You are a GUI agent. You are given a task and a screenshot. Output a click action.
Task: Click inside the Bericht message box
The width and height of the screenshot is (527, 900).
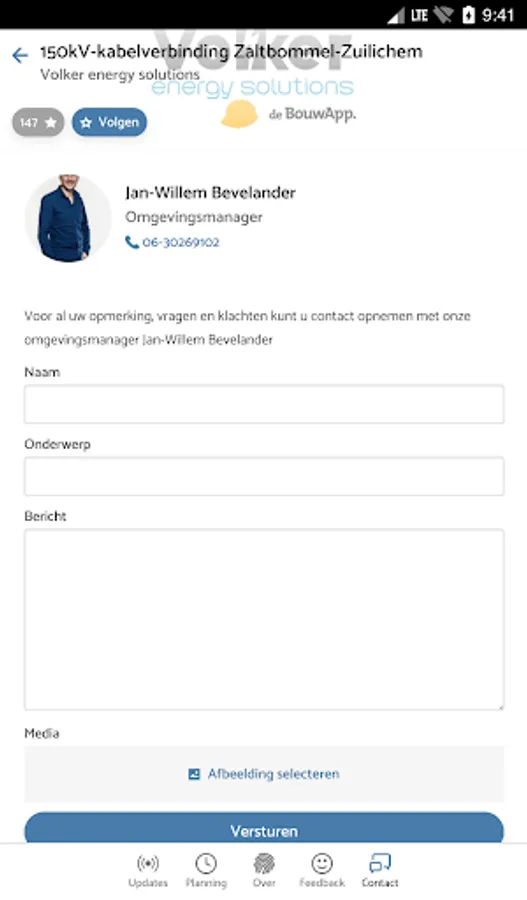264,619
